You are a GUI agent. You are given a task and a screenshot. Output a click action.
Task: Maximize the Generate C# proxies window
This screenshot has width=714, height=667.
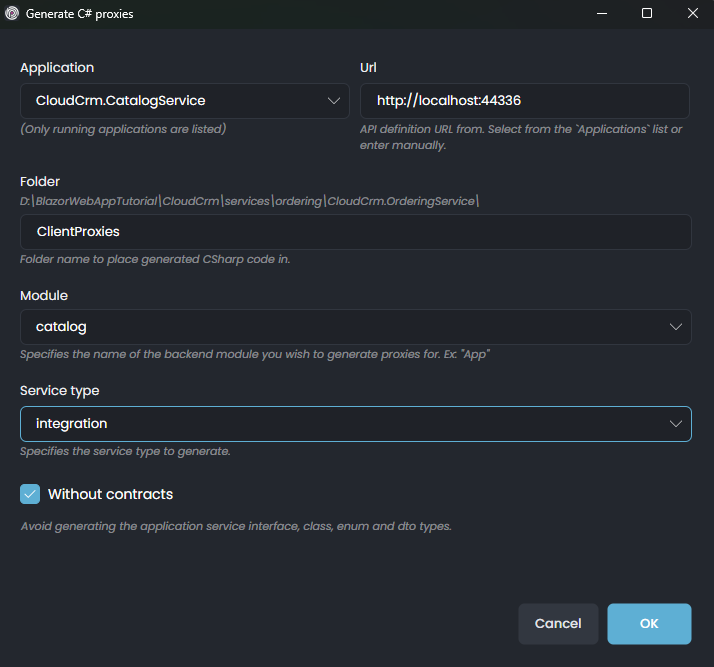647,14
